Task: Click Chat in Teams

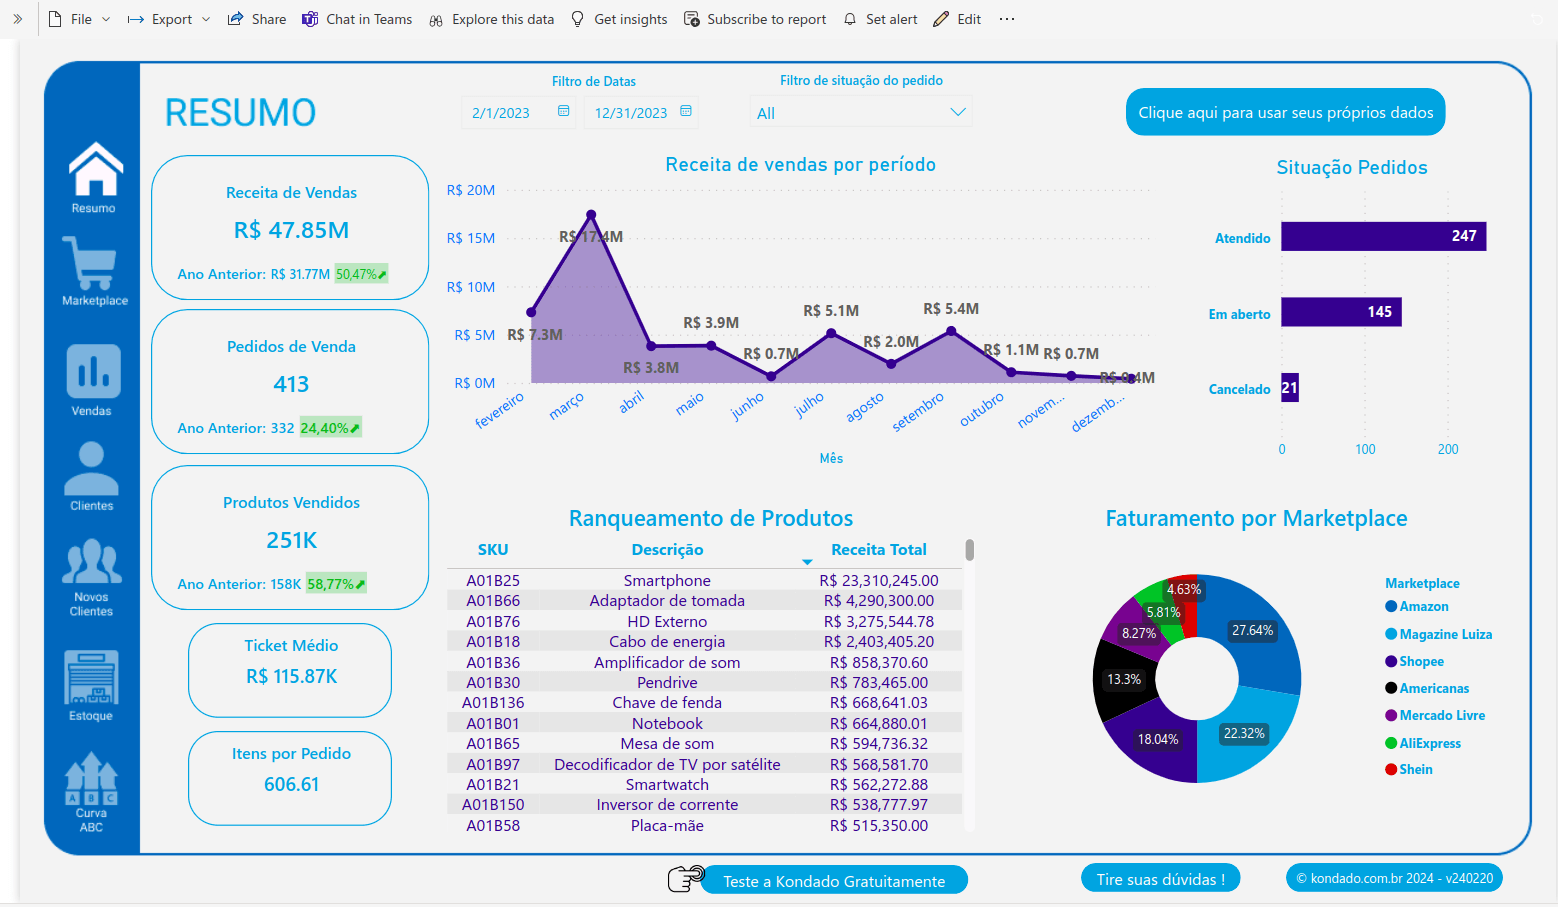Action: click(x=357, y=19)
